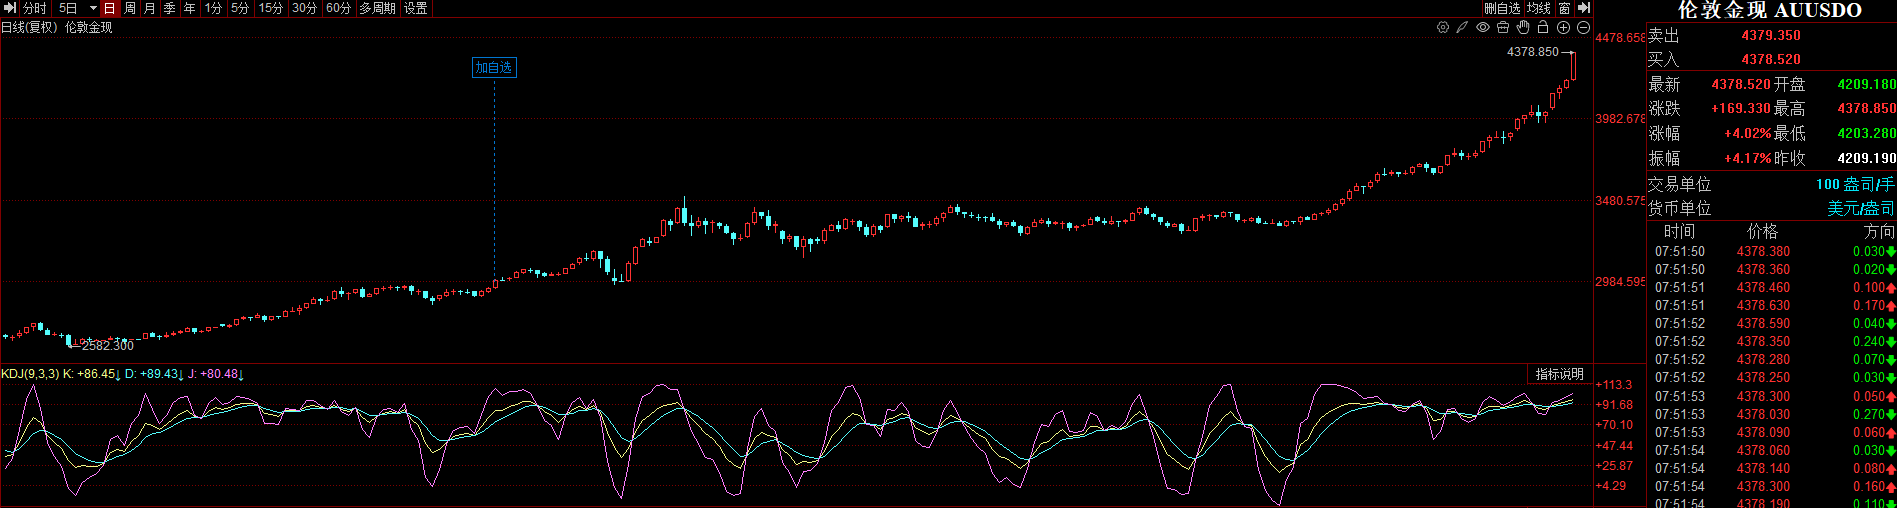Screen dimensions: 1897x508
Task: Zoom out chart with minus icon
Action: click(1583, 28)
